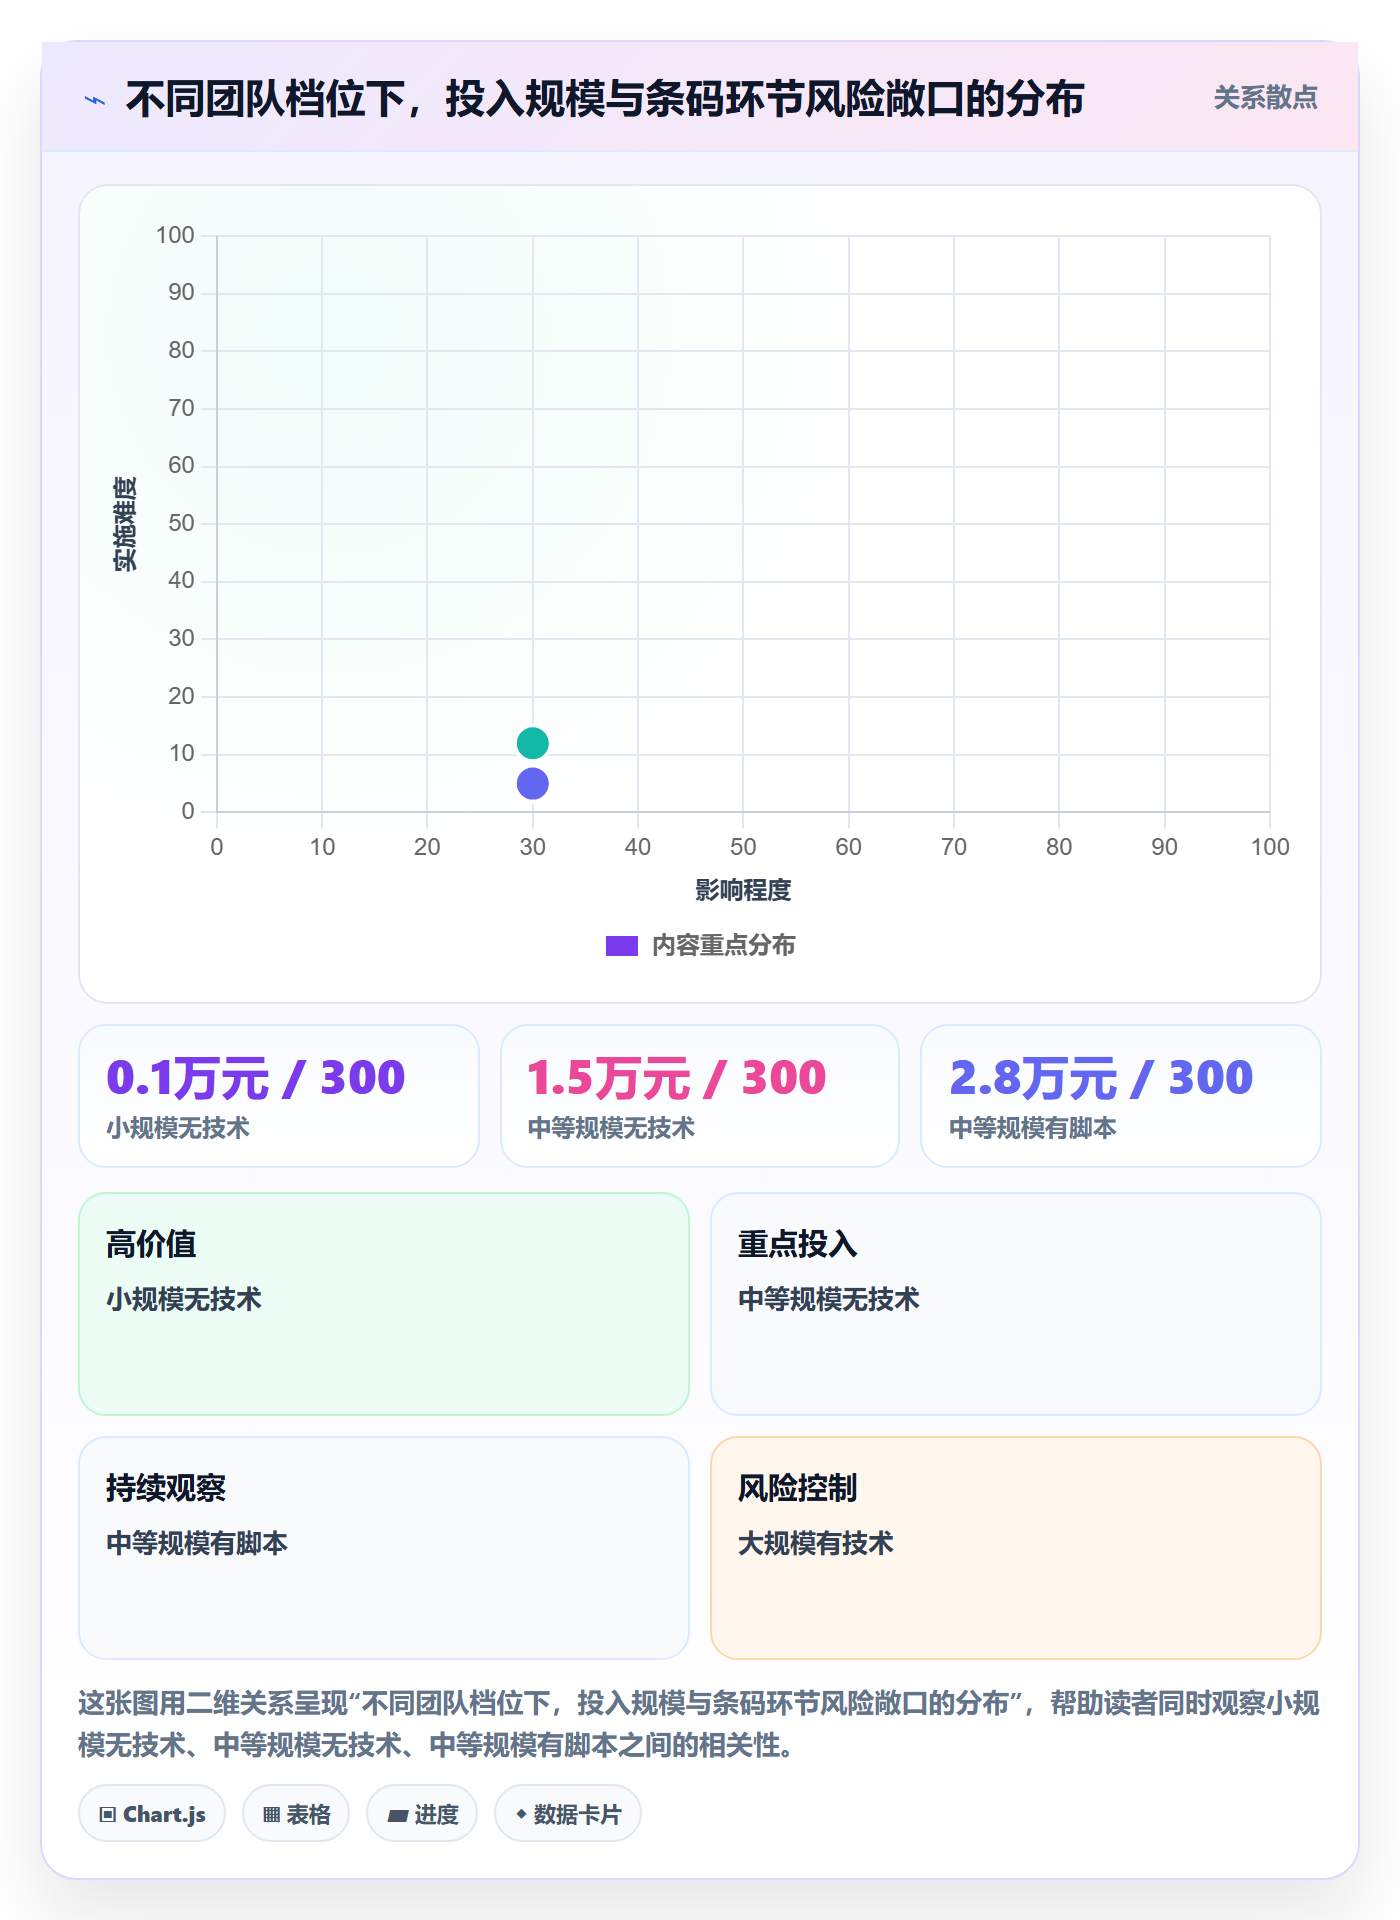Click the 关系散点 label in the header
The height and width of the screenshot is (1920, 1400).
[1265, 98]
